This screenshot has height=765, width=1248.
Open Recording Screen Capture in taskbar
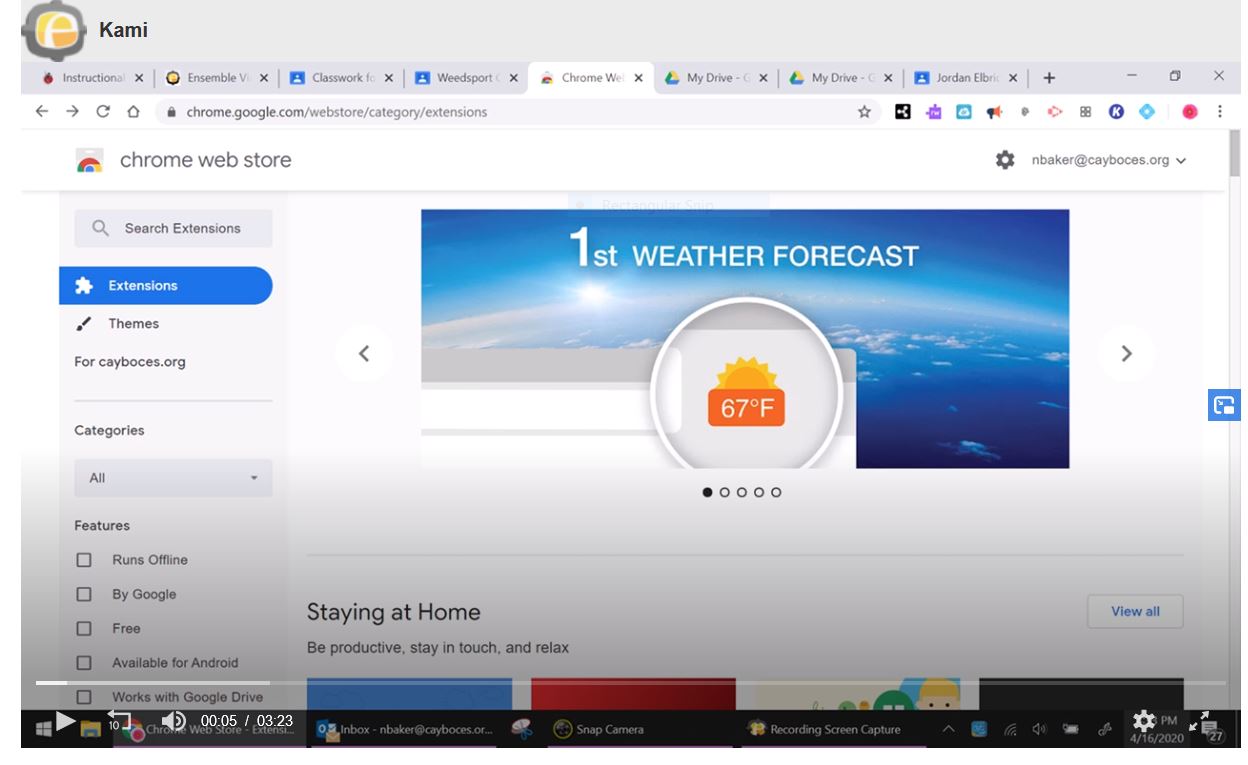pos(824,729)
